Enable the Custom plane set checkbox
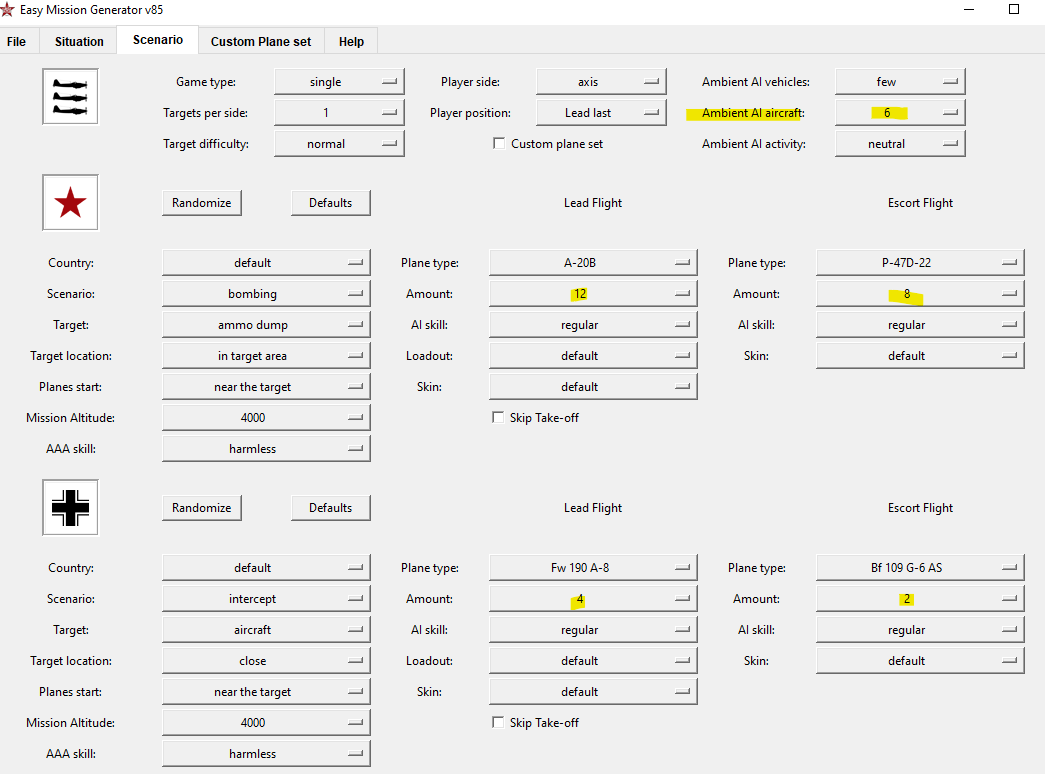This screenshot has height=774, width=1045. click(499, 143)
